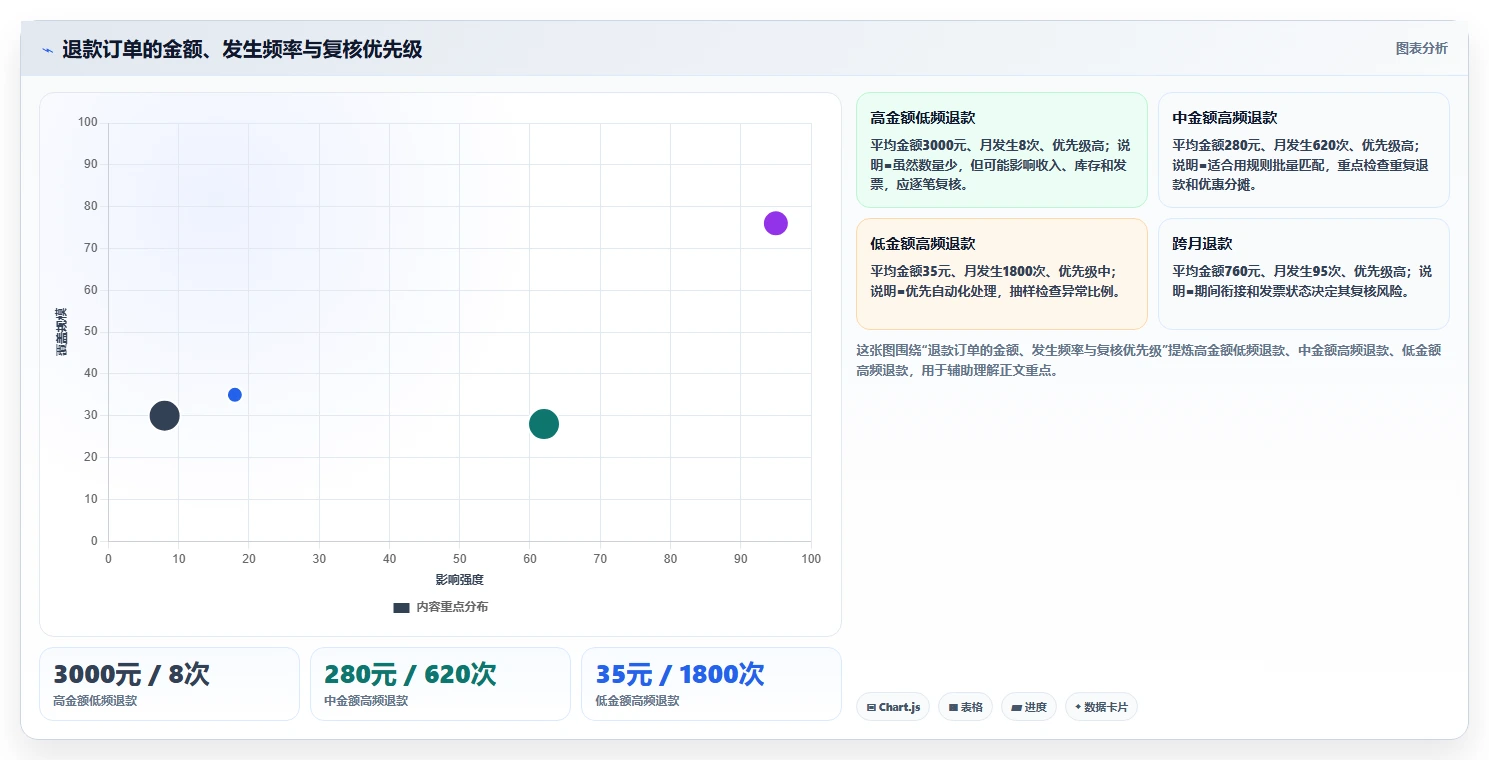Viewport: 1489px width, 760px height.
Task: Click the 覆盖规模 y-axis title
Action: [x=61, y=332]
